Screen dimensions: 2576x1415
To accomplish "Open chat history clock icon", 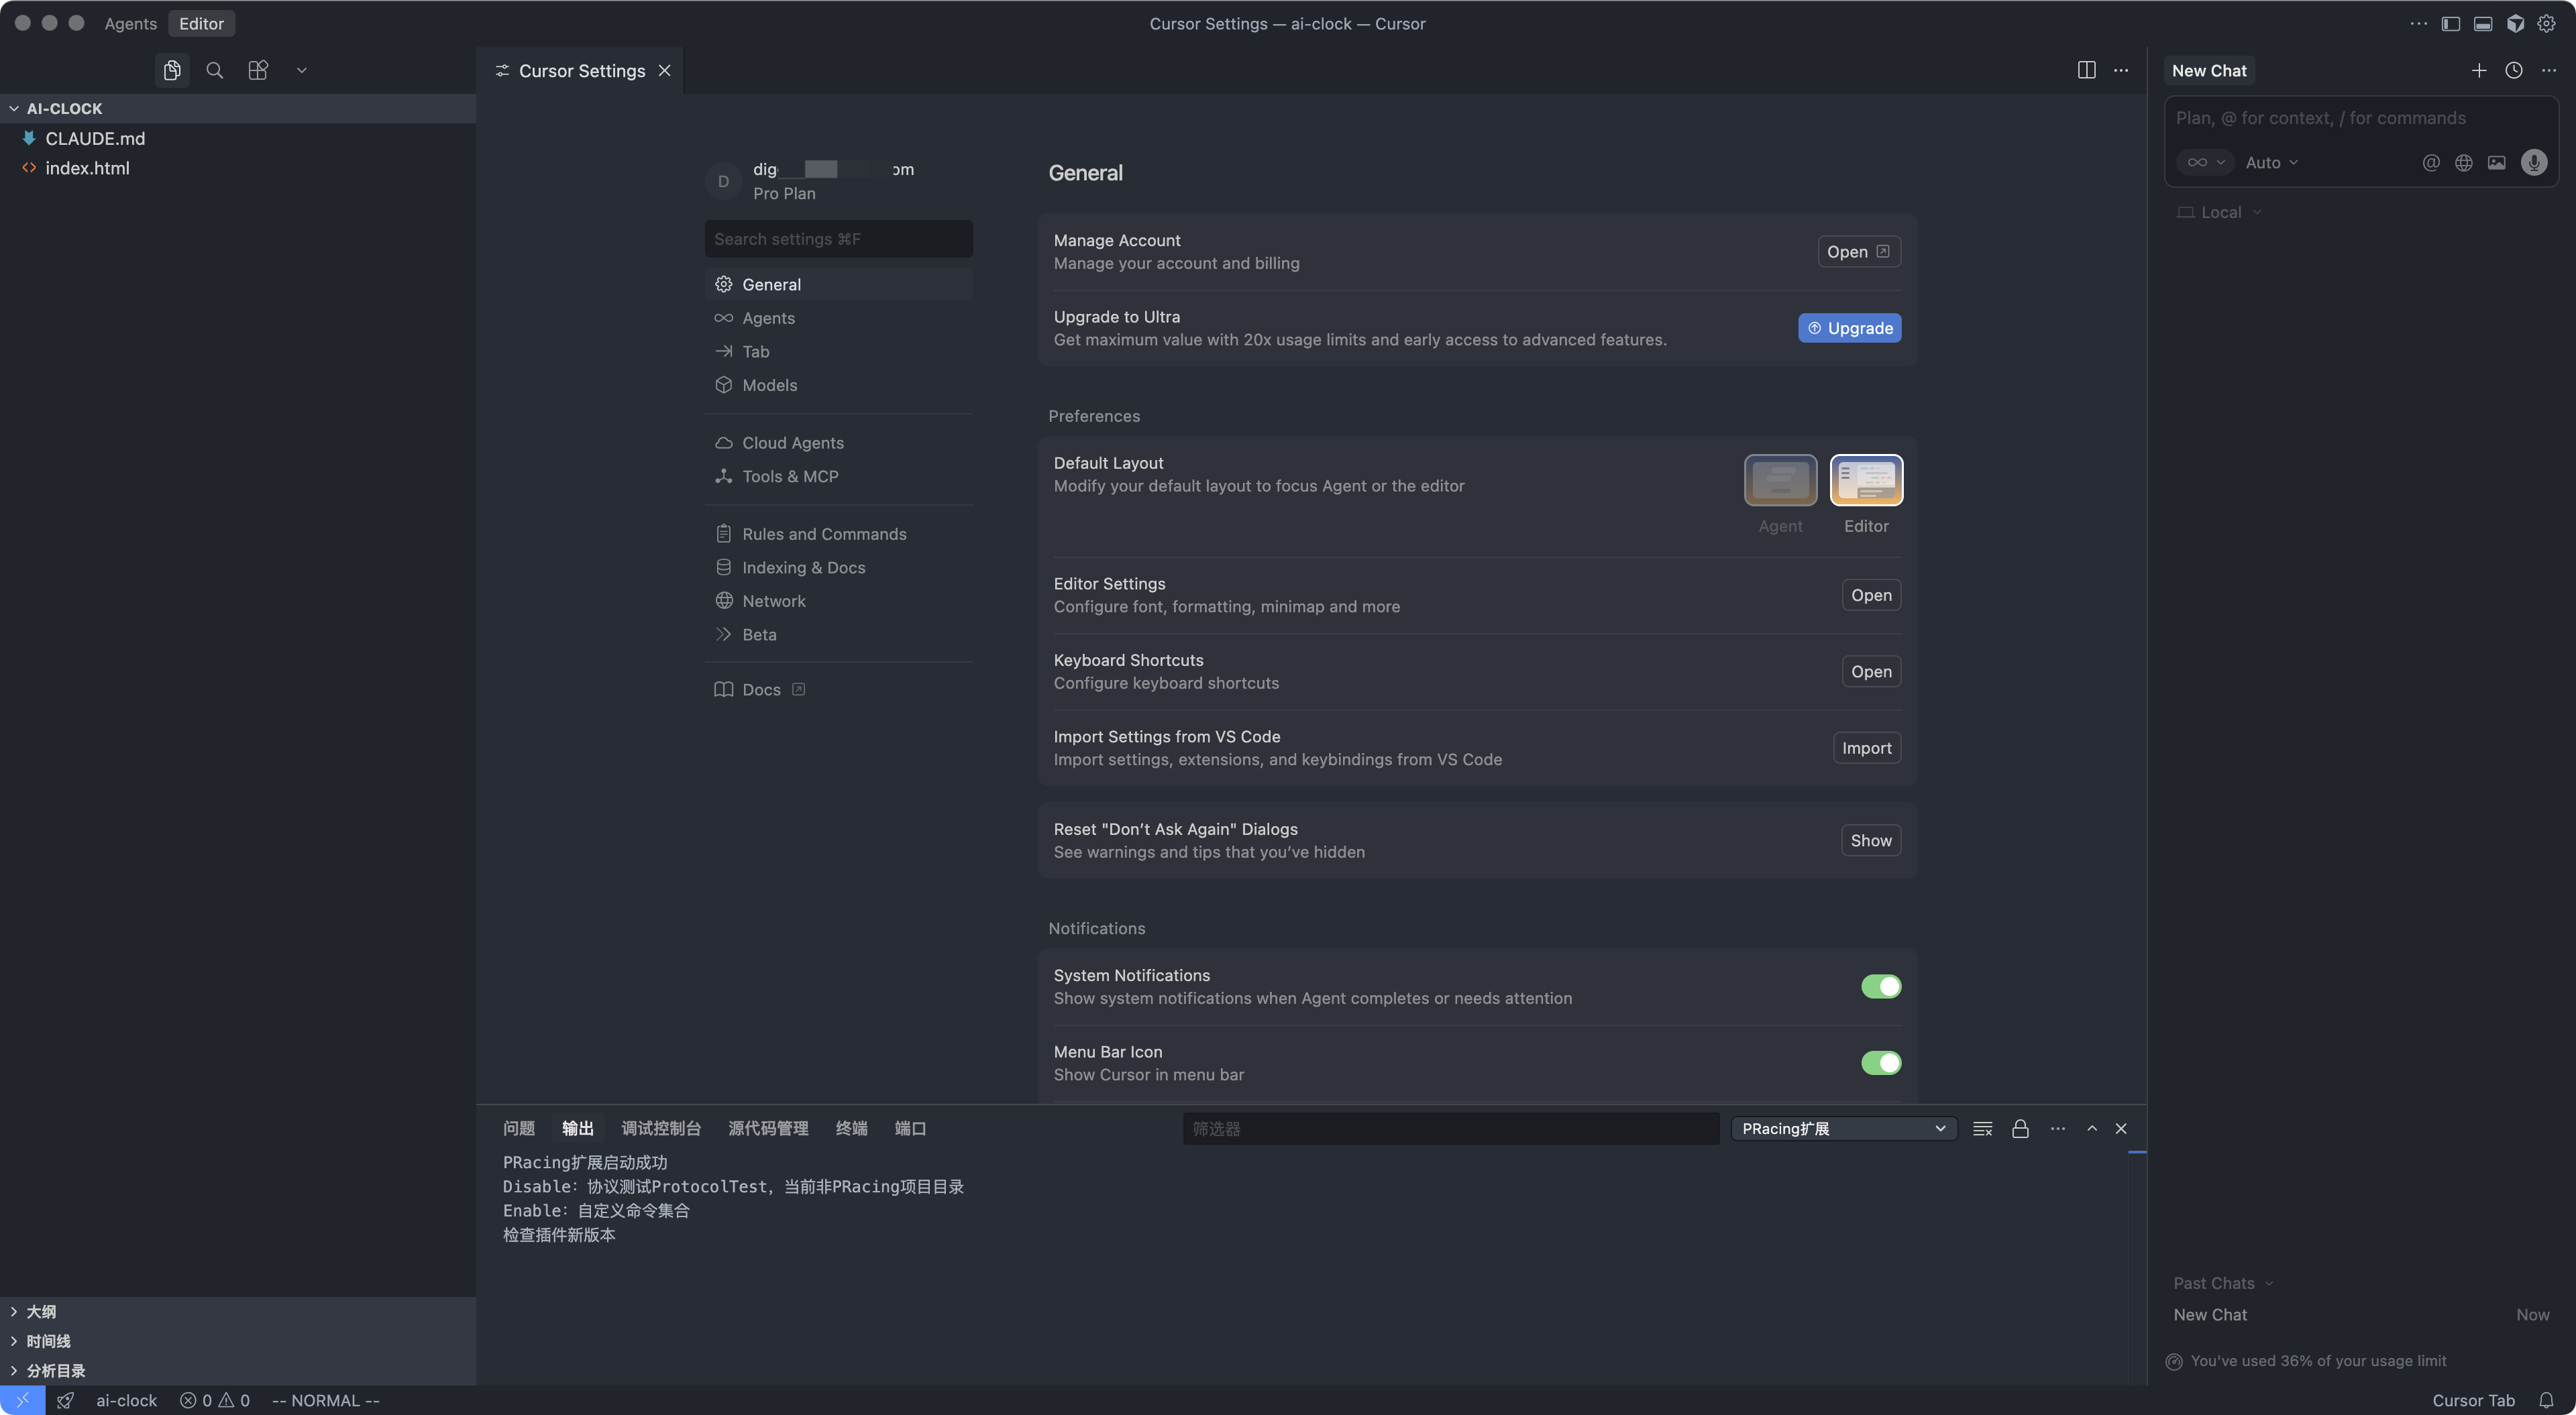I will pos(2513,70).
